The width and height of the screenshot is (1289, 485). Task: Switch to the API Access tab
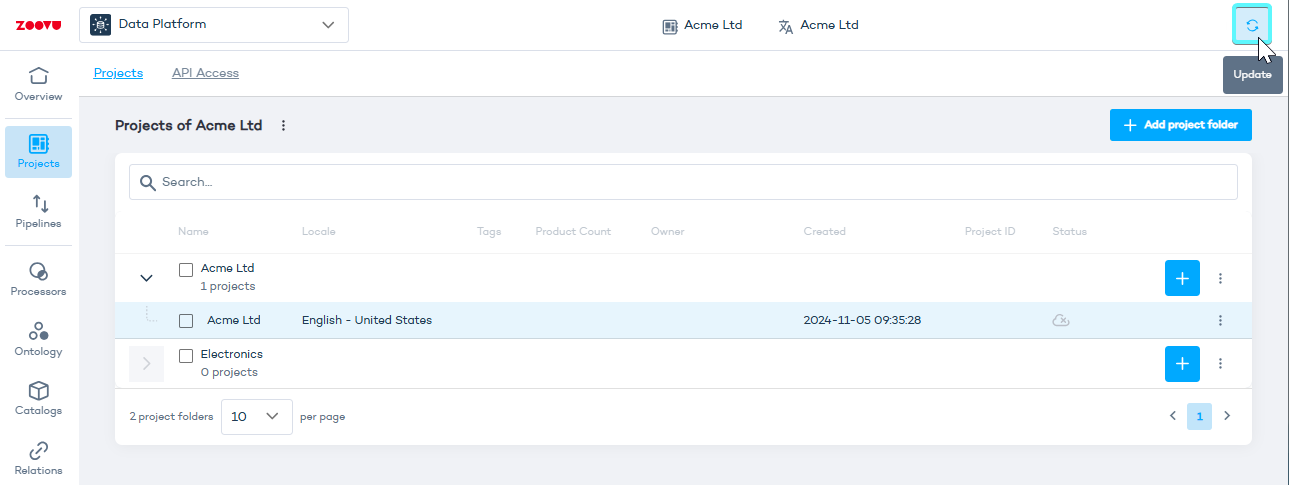click(205, 73)
